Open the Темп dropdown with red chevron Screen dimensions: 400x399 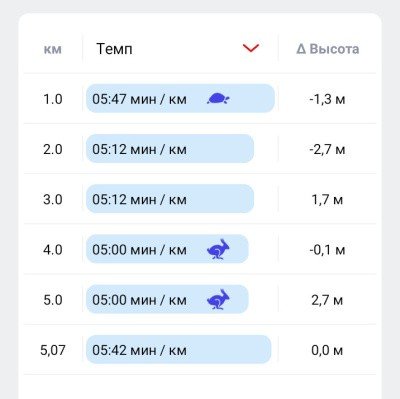(x=251, y=48)
